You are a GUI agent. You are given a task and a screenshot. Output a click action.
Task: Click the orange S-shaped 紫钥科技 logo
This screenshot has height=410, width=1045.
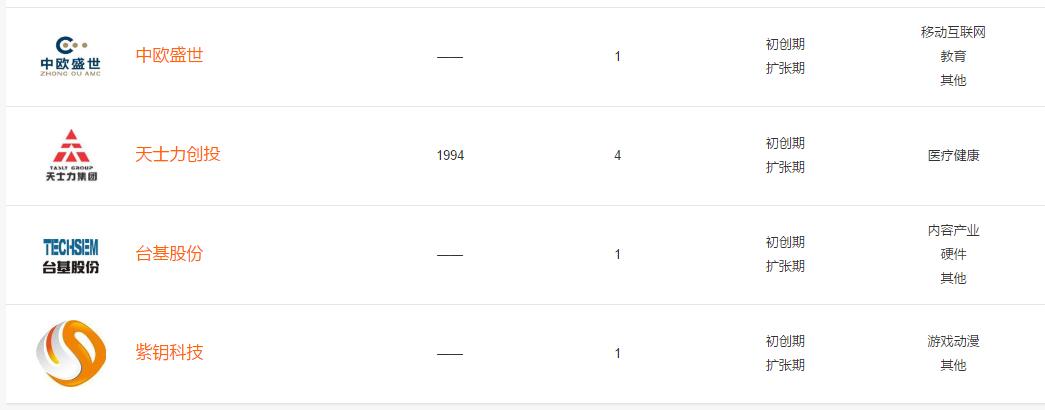[71, 353]
